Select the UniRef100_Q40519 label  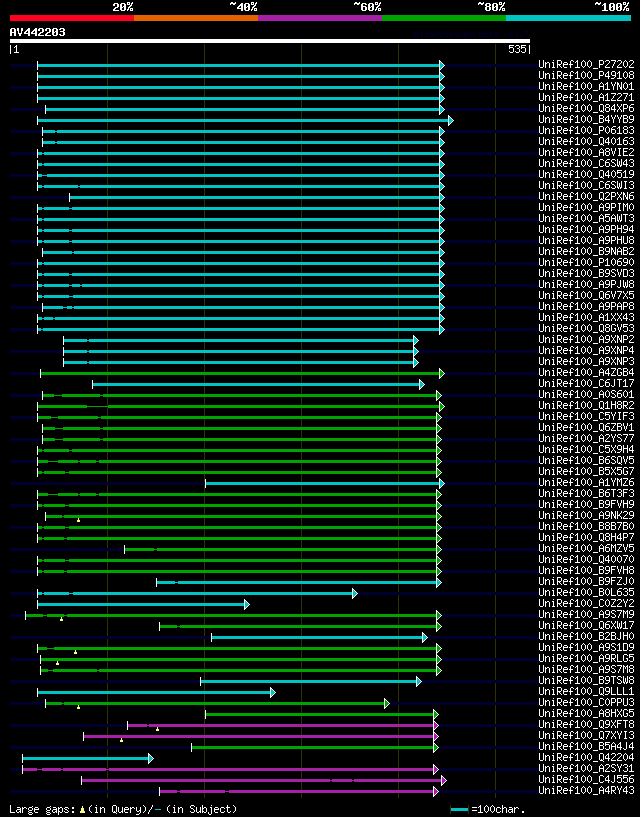click(x=586, y=174)
